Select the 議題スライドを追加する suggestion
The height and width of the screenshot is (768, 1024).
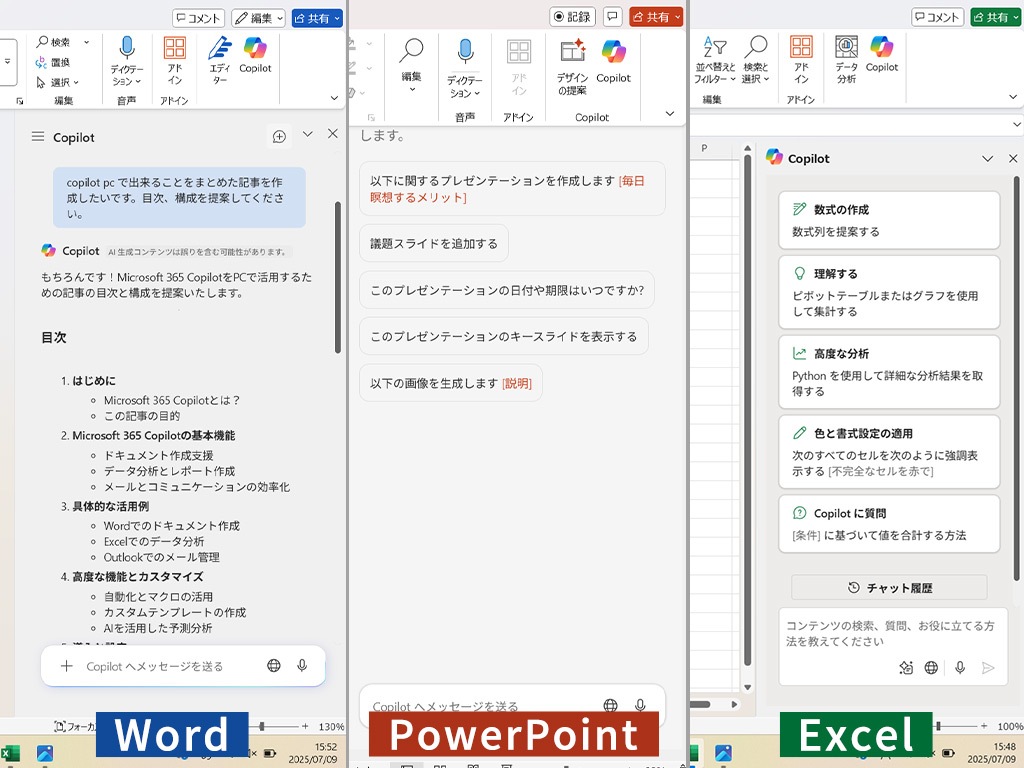click(434, 244)
